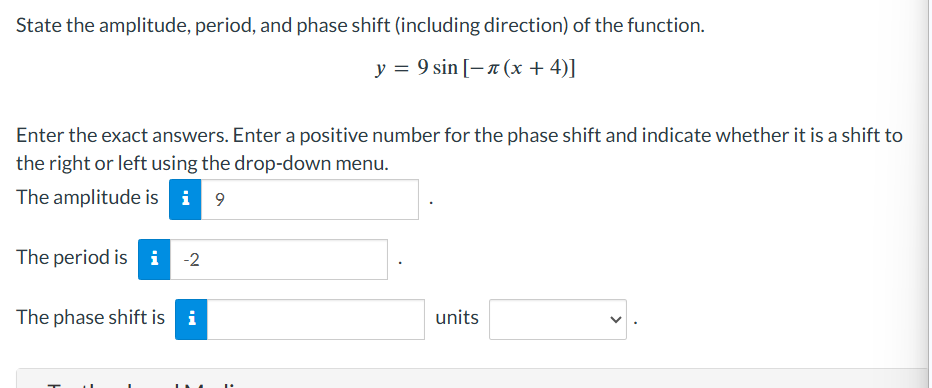Image resolution: width=932 pixels, height=388 pixels.
Task: Select the empty phase shift answer box
Action: click(316, 319)
